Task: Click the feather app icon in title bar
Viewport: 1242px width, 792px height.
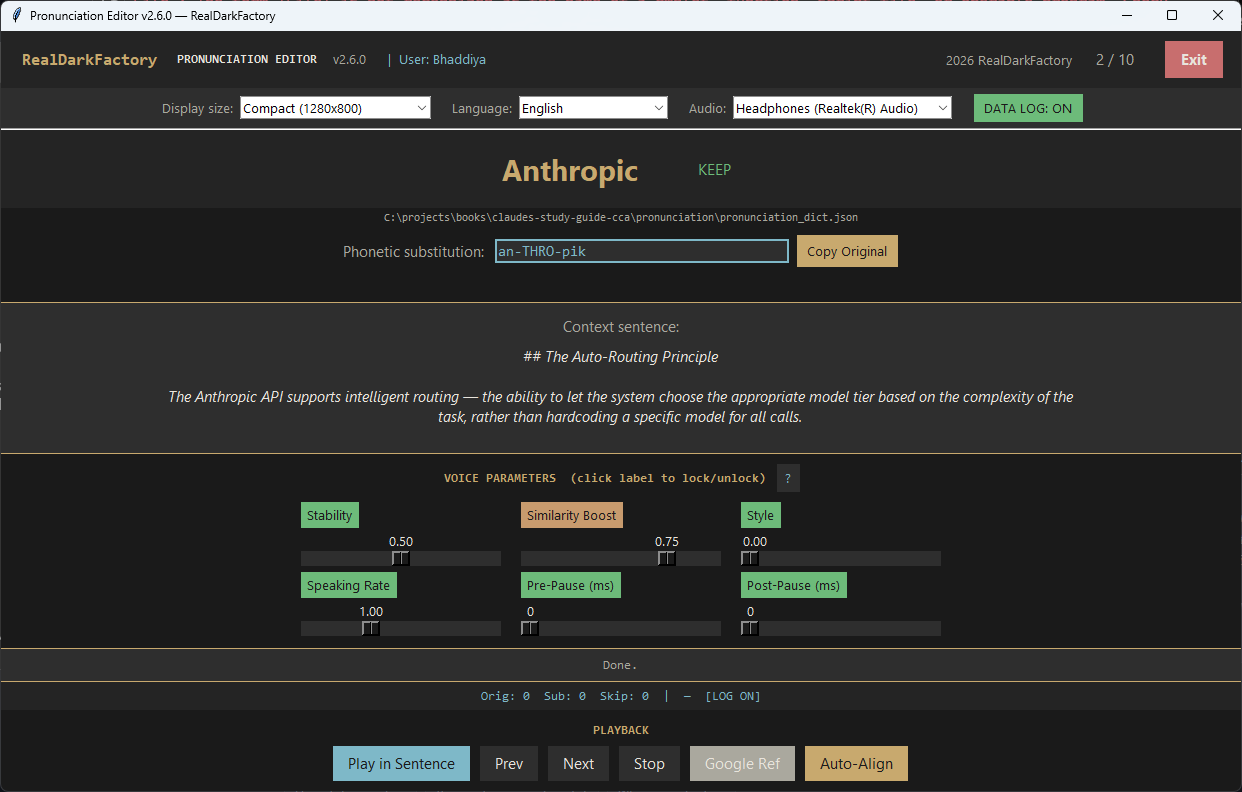Action: 16,15
